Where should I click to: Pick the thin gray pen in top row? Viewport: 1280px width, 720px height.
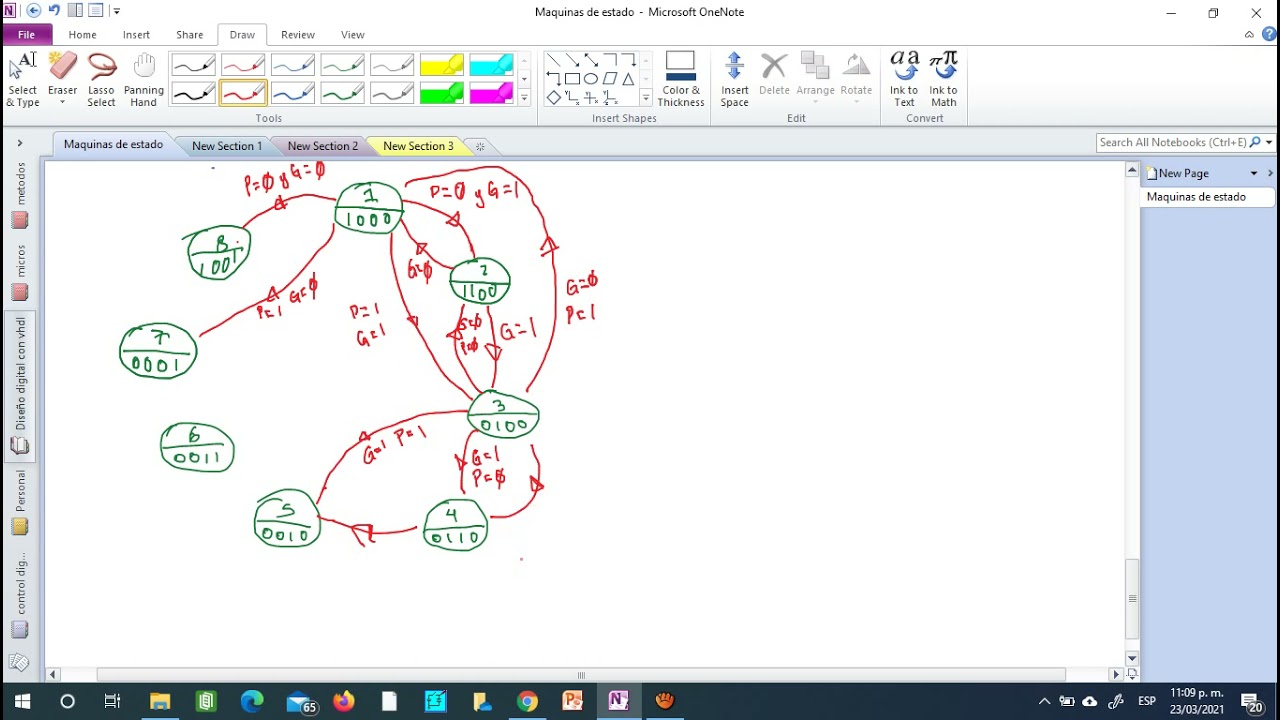393,66
